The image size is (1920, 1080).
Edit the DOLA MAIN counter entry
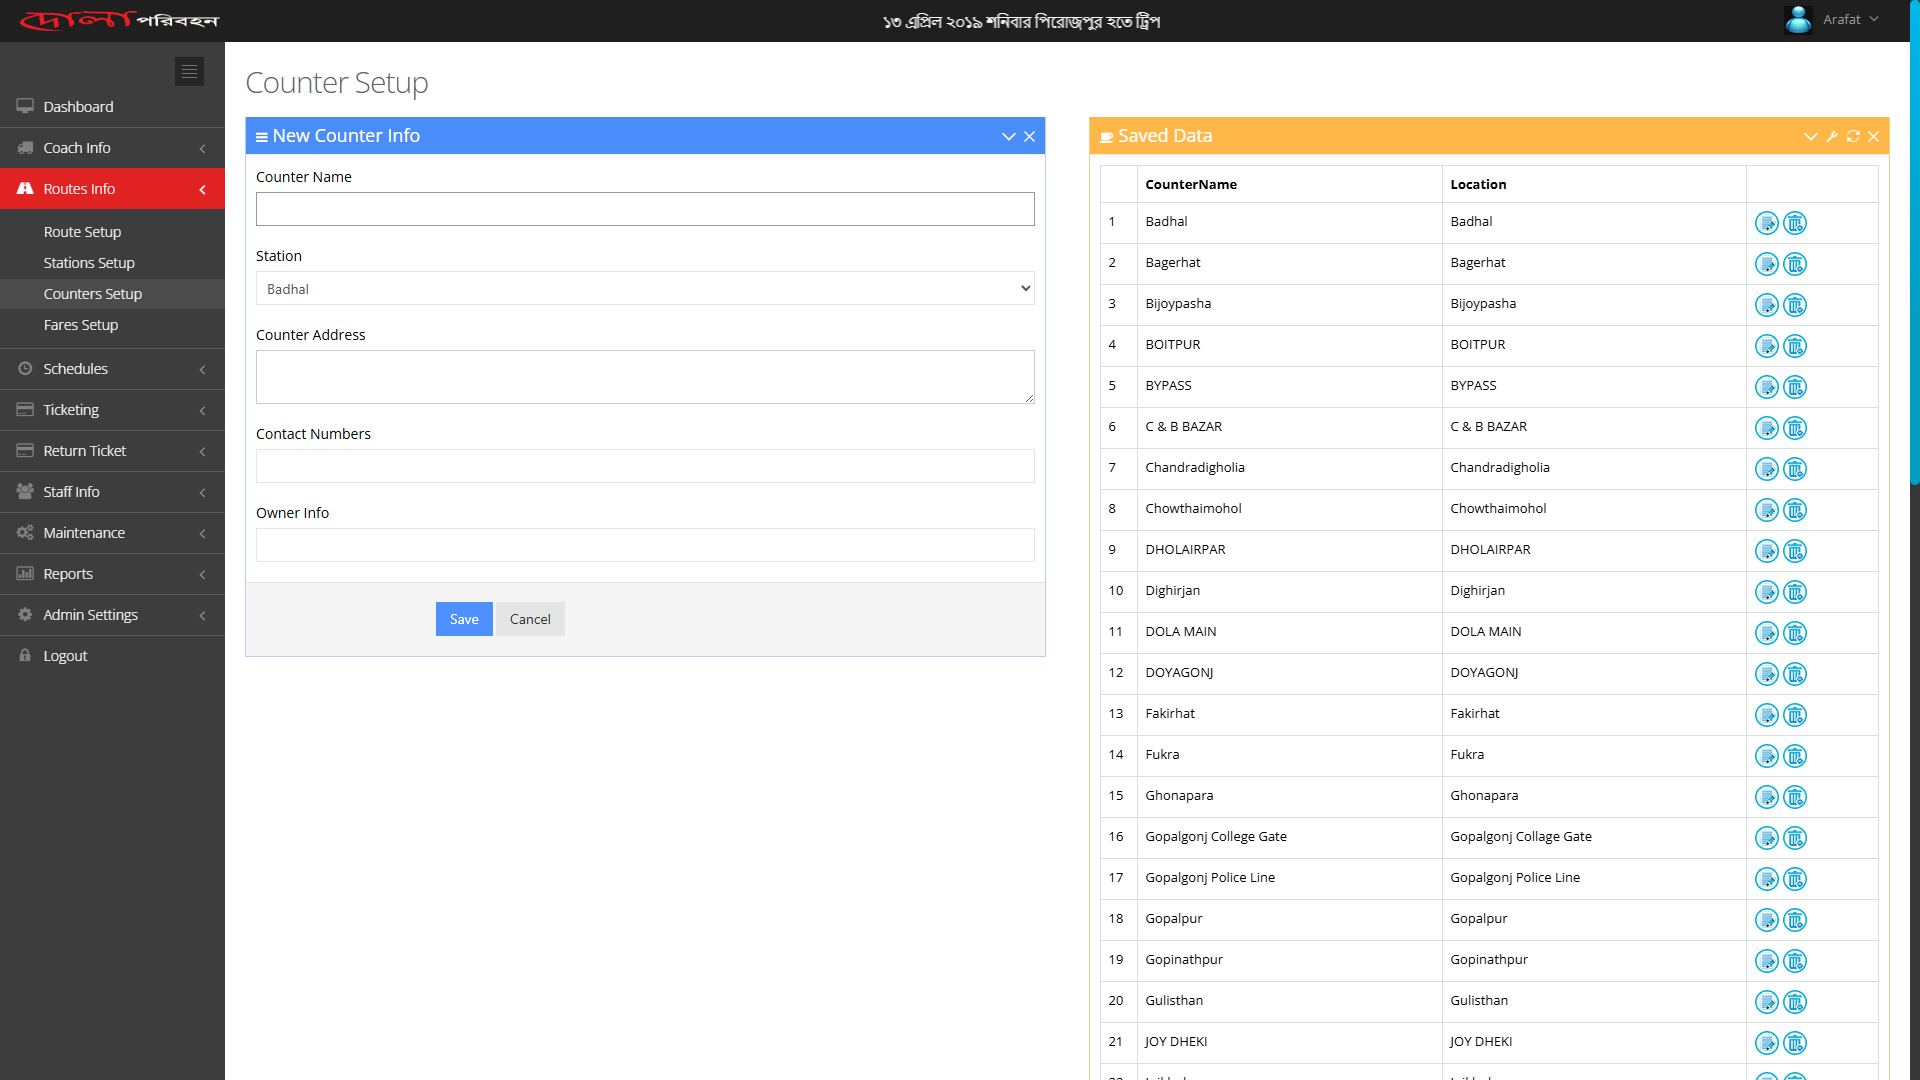coord(1766,633)
